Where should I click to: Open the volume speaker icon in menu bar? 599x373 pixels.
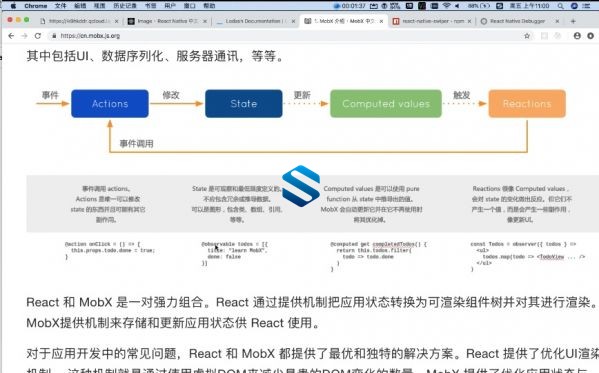point(457,6)
